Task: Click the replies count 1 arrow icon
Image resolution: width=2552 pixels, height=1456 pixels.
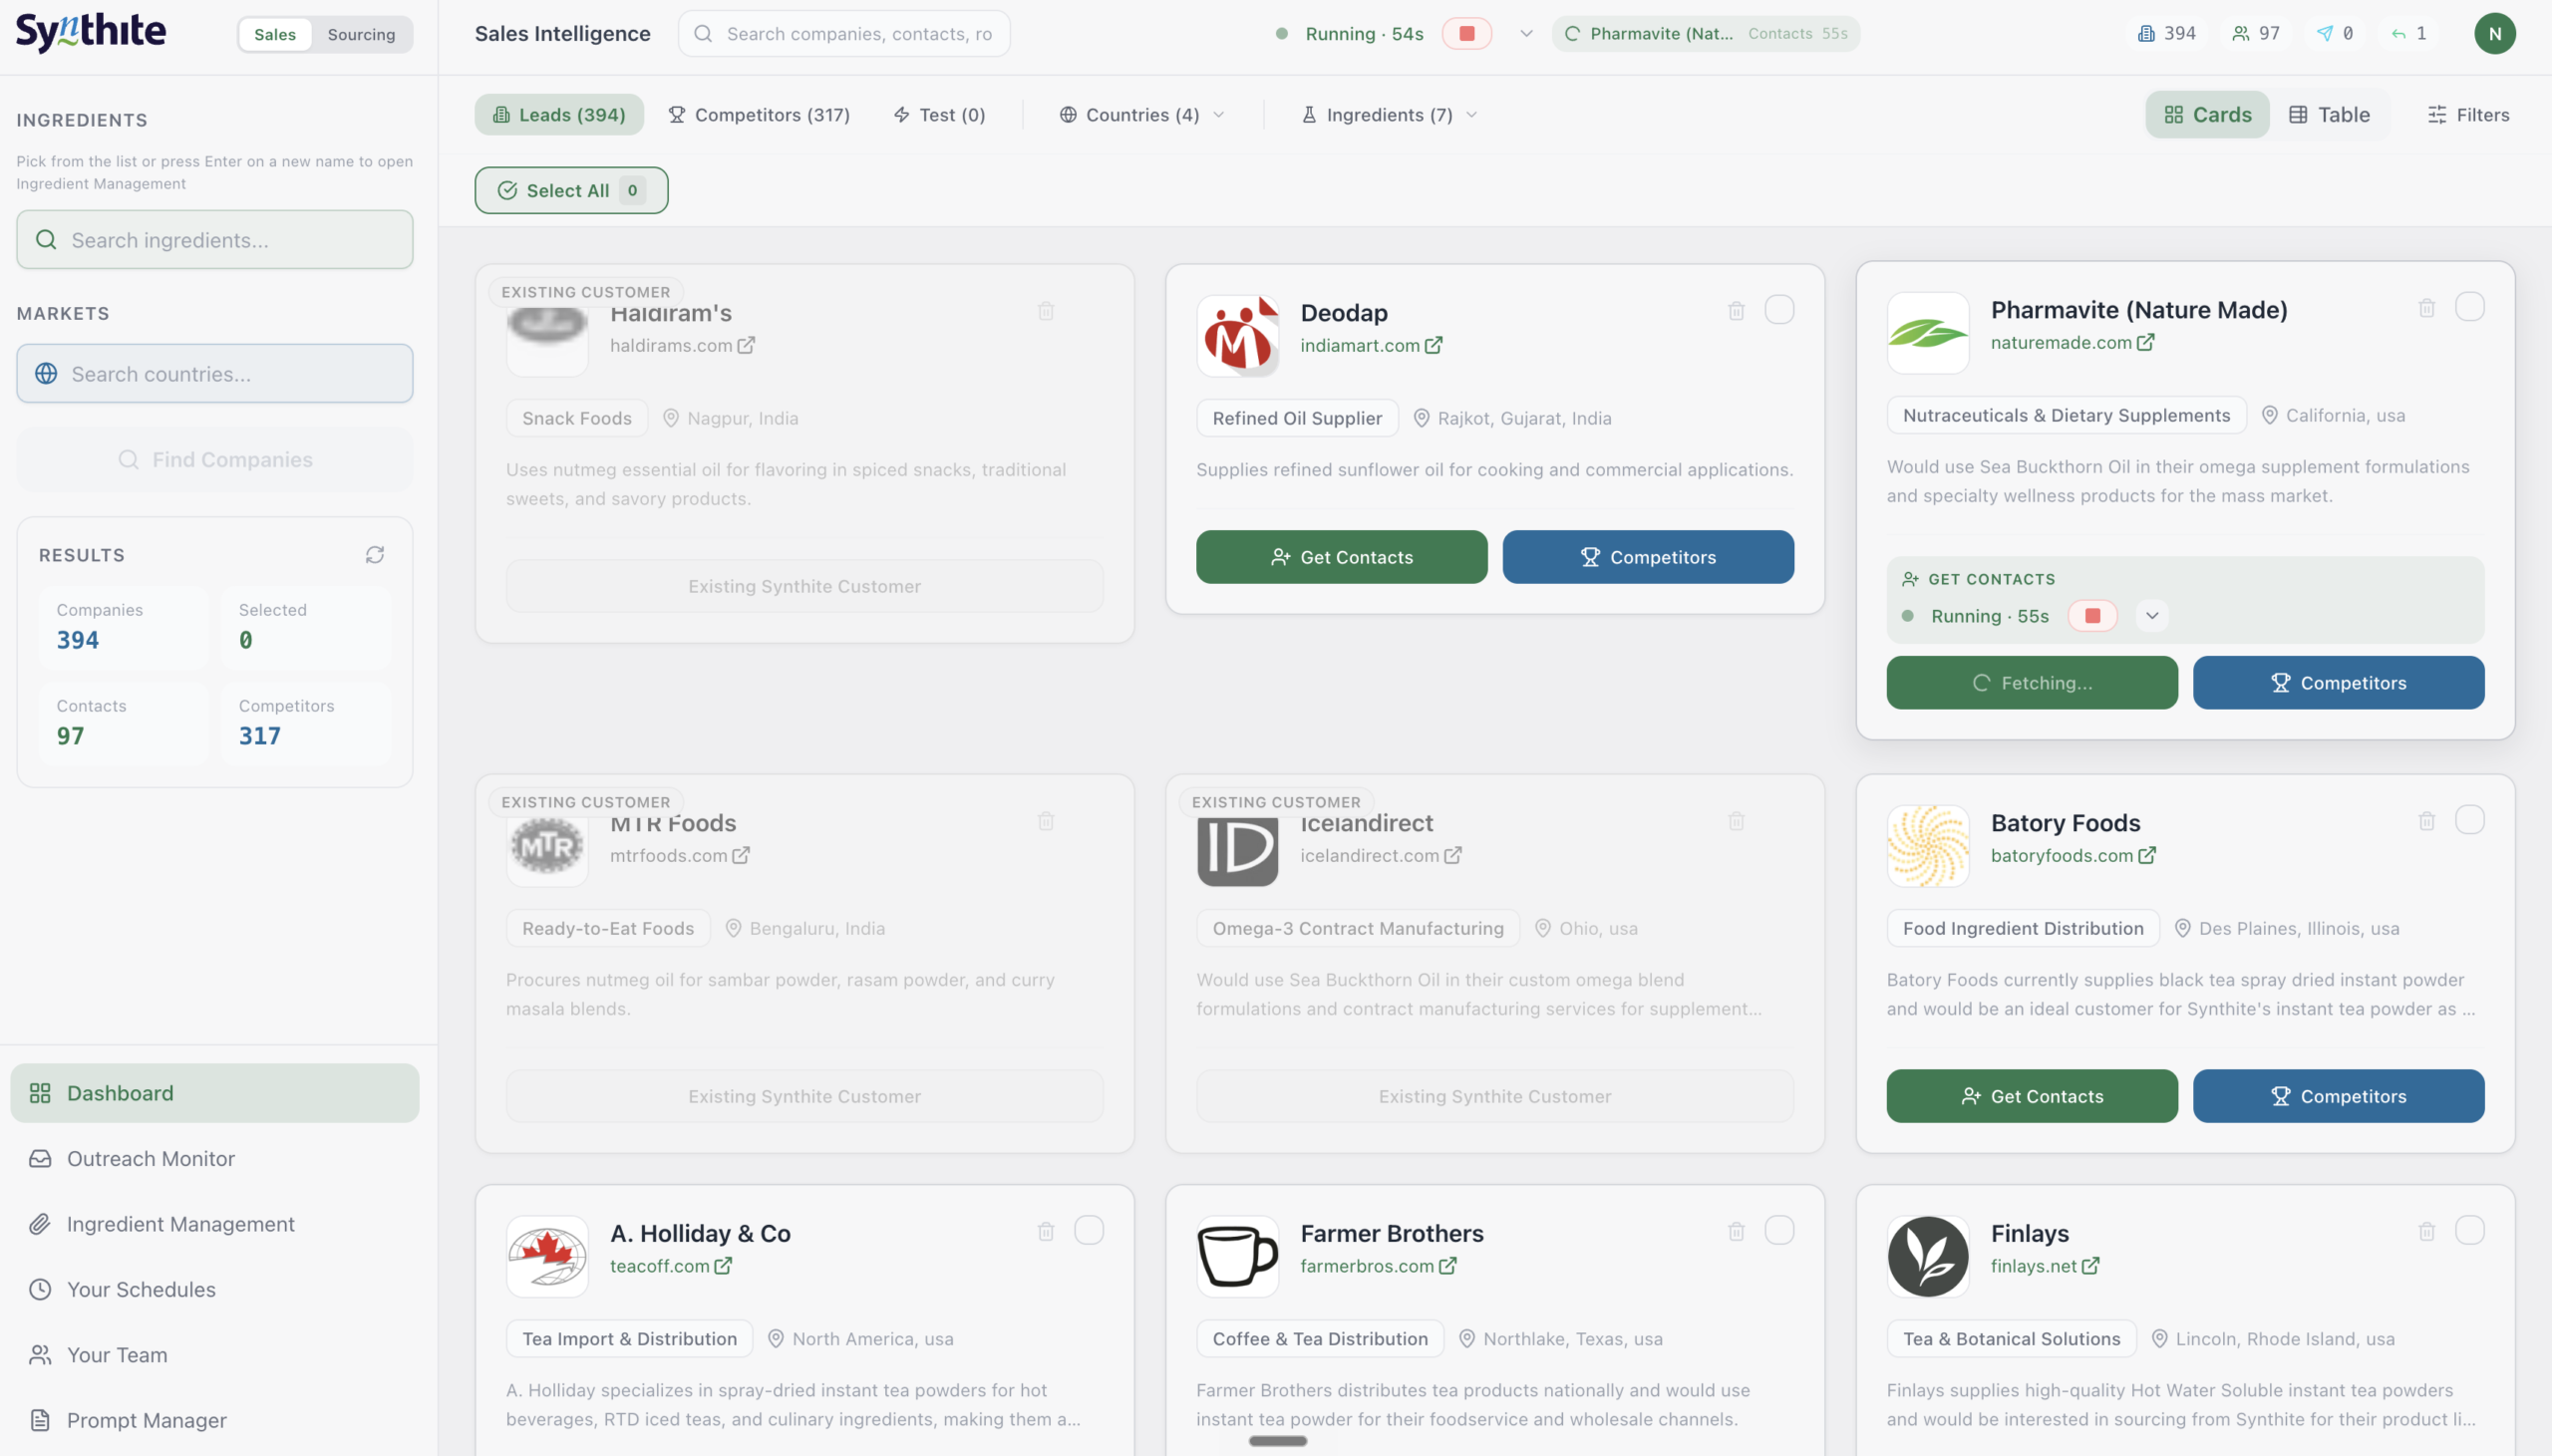Action: click(2399, 33)
